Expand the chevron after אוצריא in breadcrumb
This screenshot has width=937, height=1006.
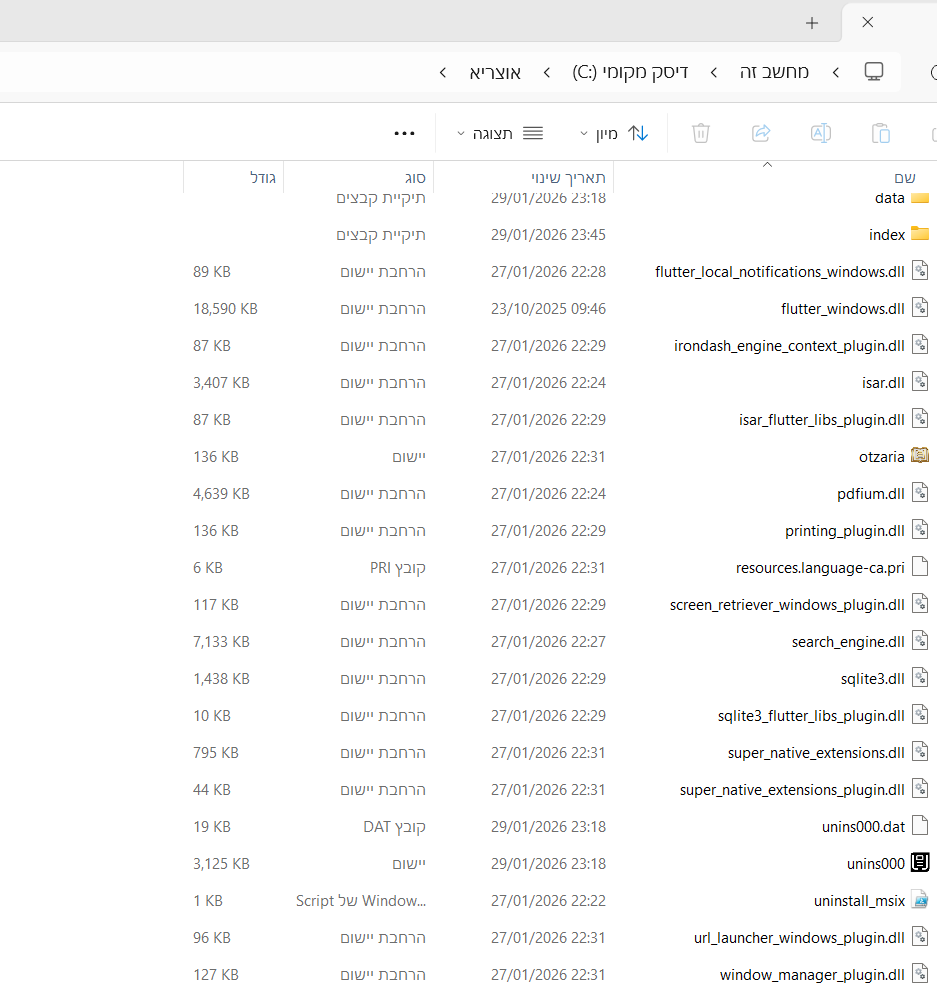[x=443, y=72]
